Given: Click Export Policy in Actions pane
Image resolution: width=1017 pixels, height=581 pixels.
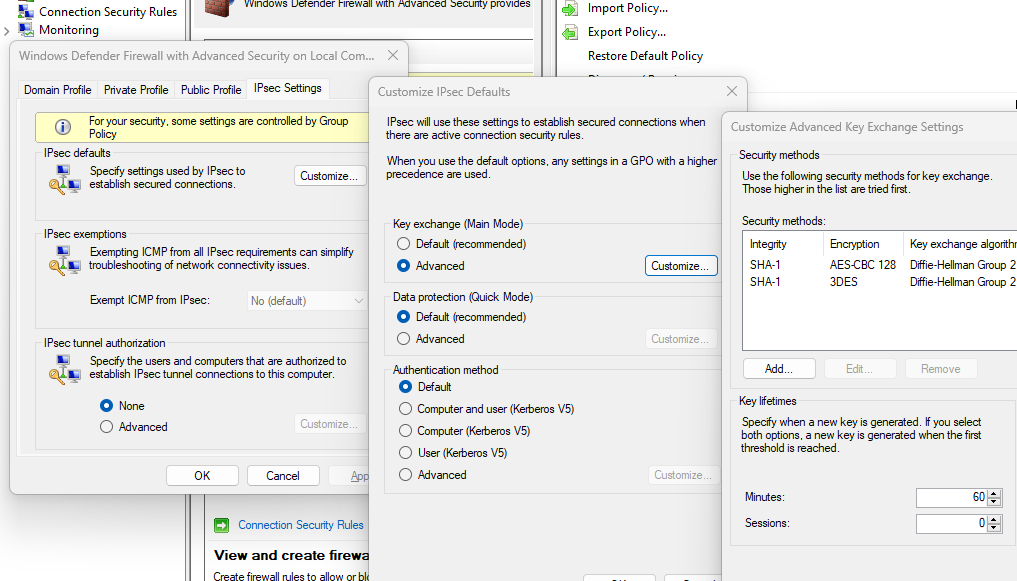Looking at the screenshot, I should coord(627,32).
